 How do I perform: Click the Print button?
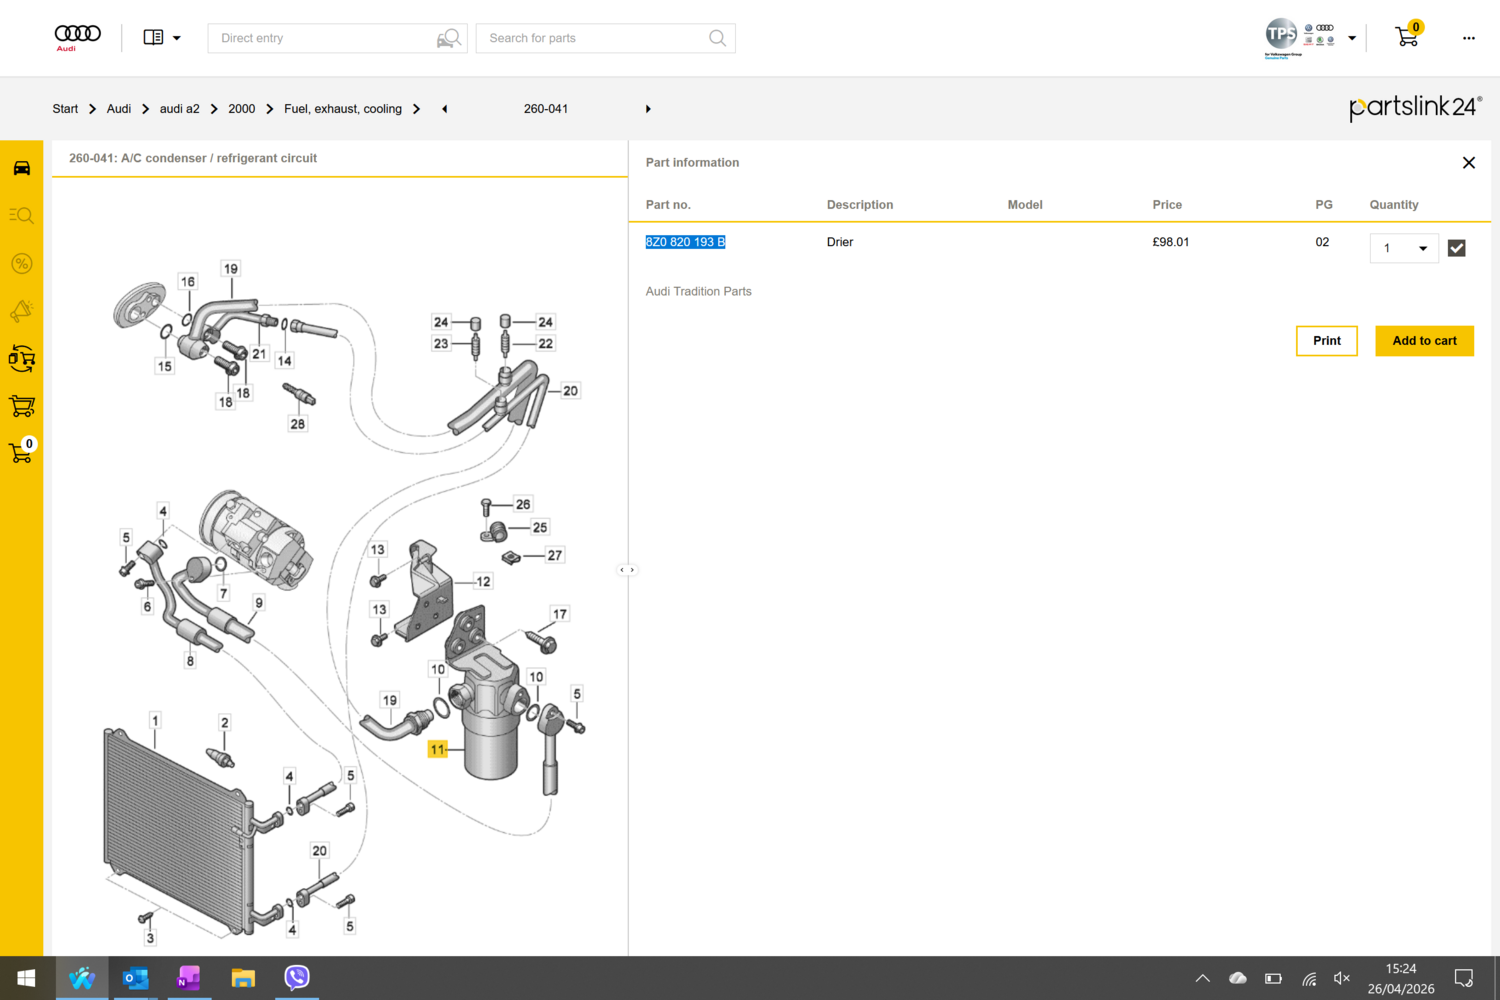[1326, 341]
